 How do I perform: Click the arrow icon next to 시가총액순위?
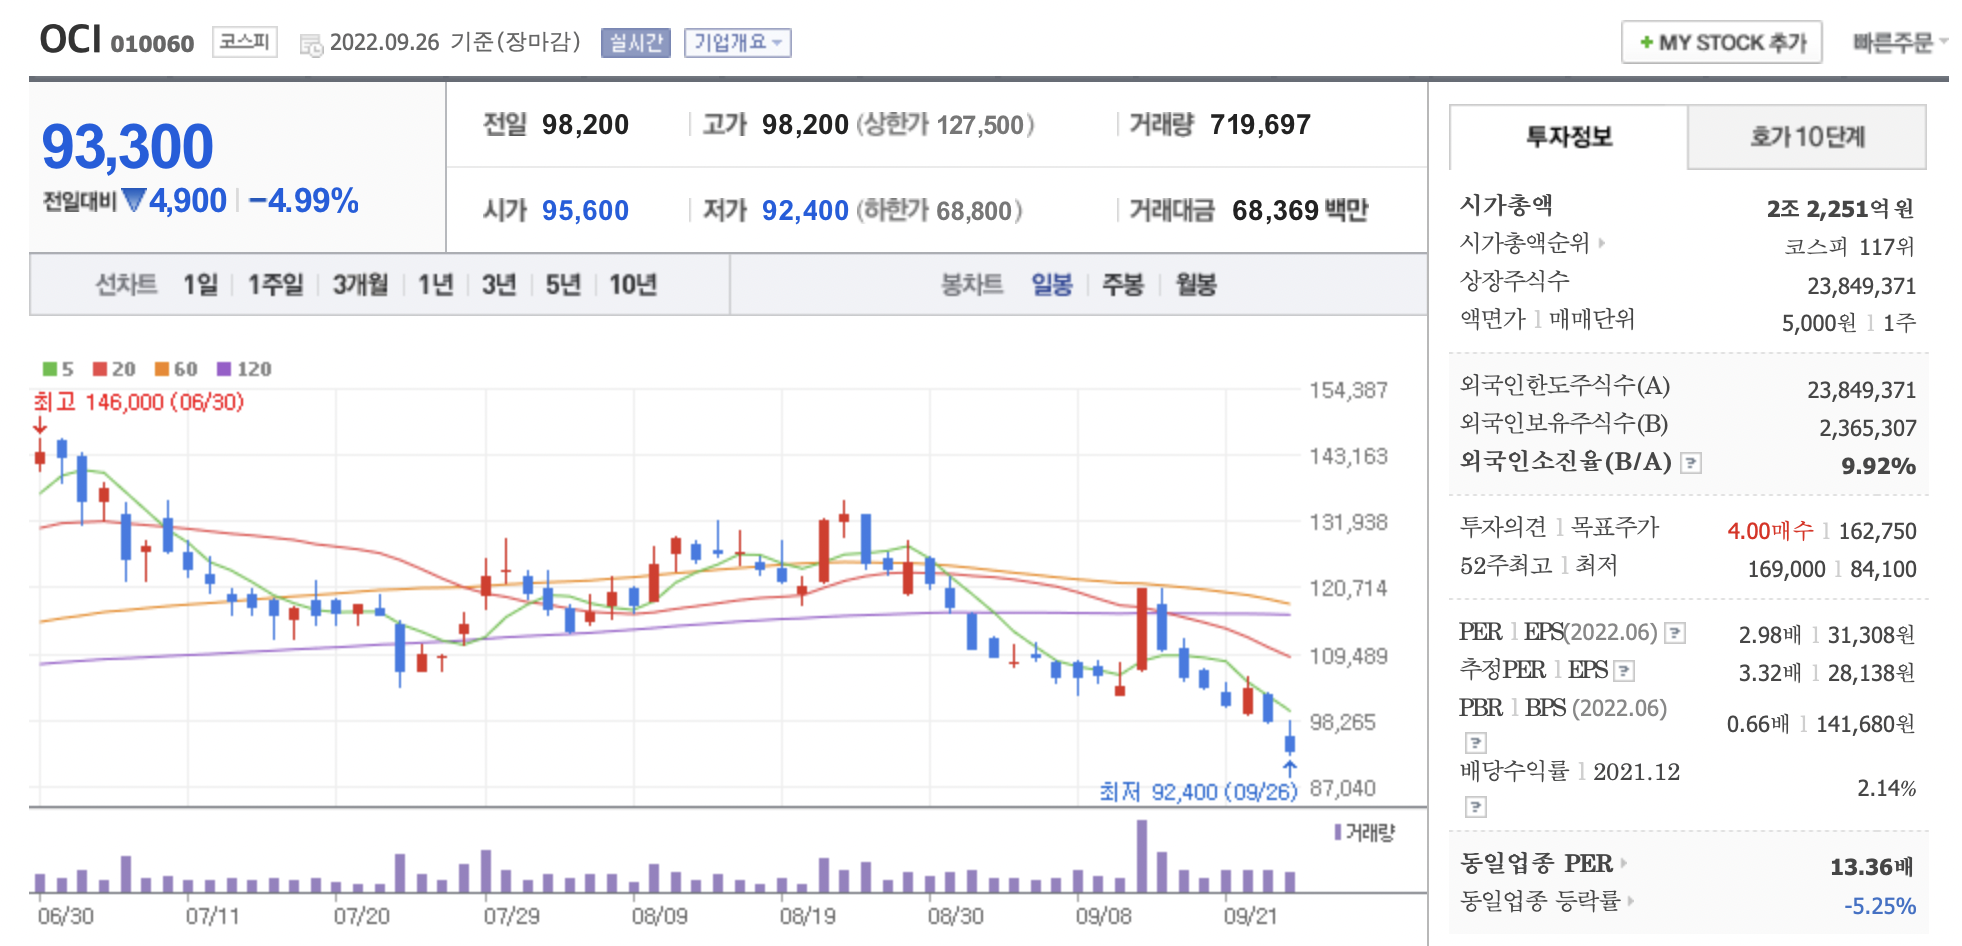tap(1601, 242)
